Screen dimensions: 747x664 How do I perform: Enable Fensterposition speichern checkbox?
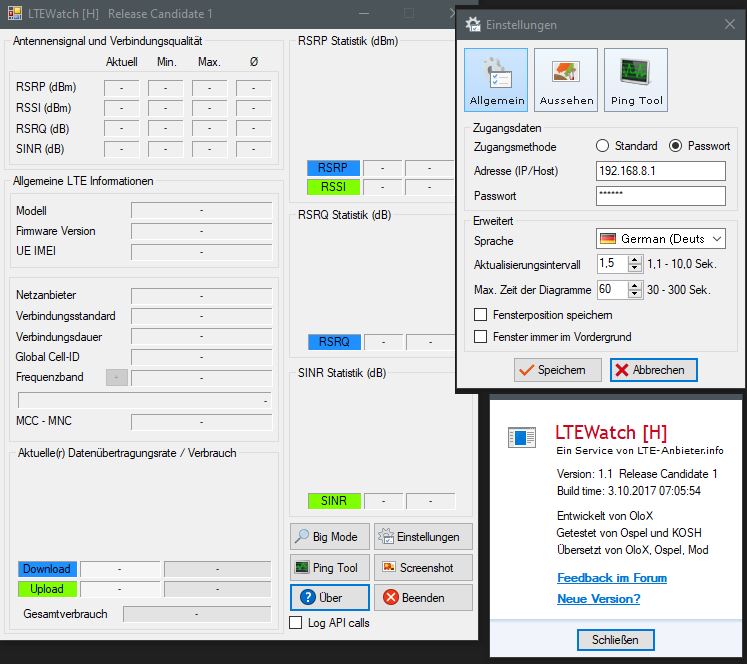tap(480, 315)
